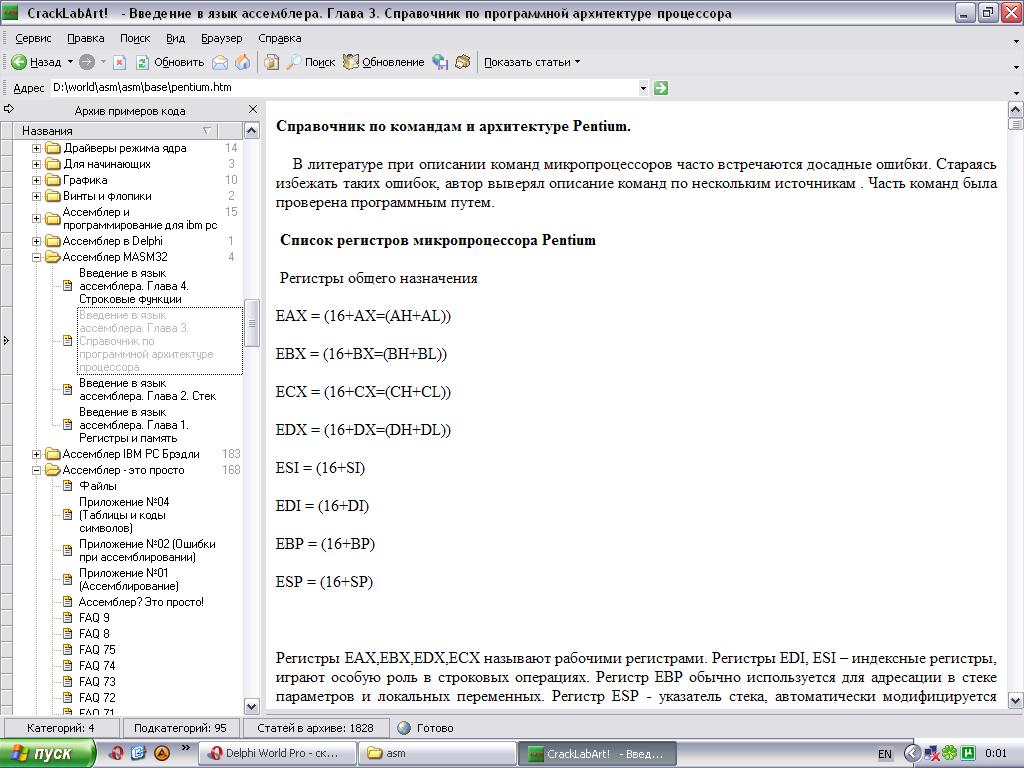
Task: Expand the Винты и флопики folder
Action: [x=37, y=196]
